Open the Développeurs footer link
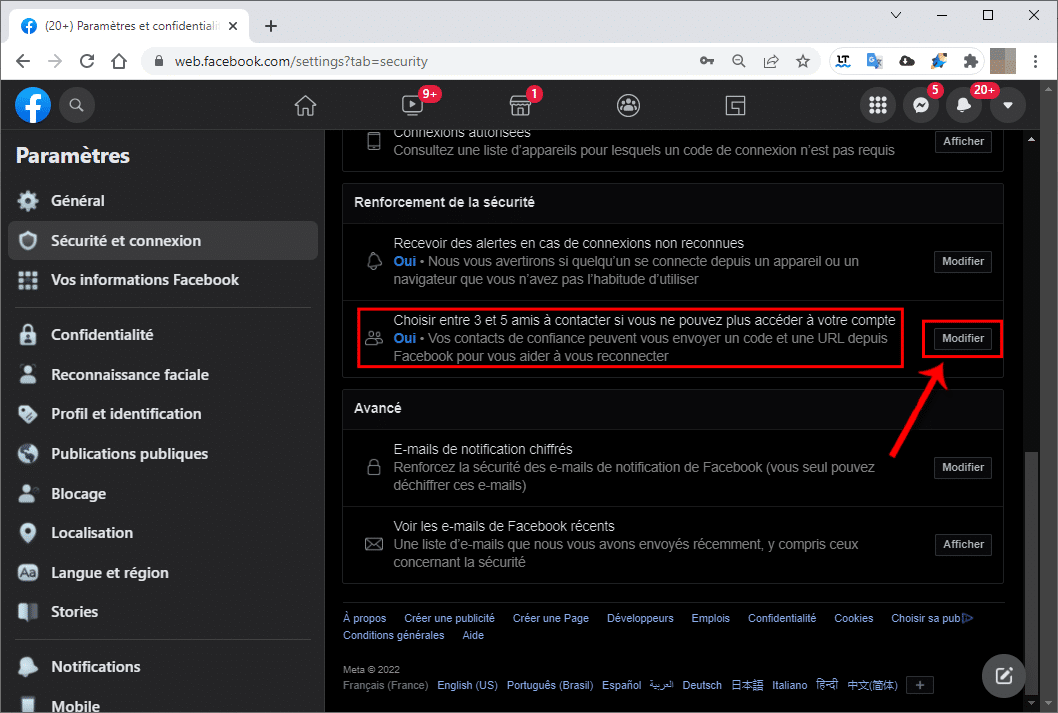The height and width of the screenshot is (713, 1058). tap(640, 619)
